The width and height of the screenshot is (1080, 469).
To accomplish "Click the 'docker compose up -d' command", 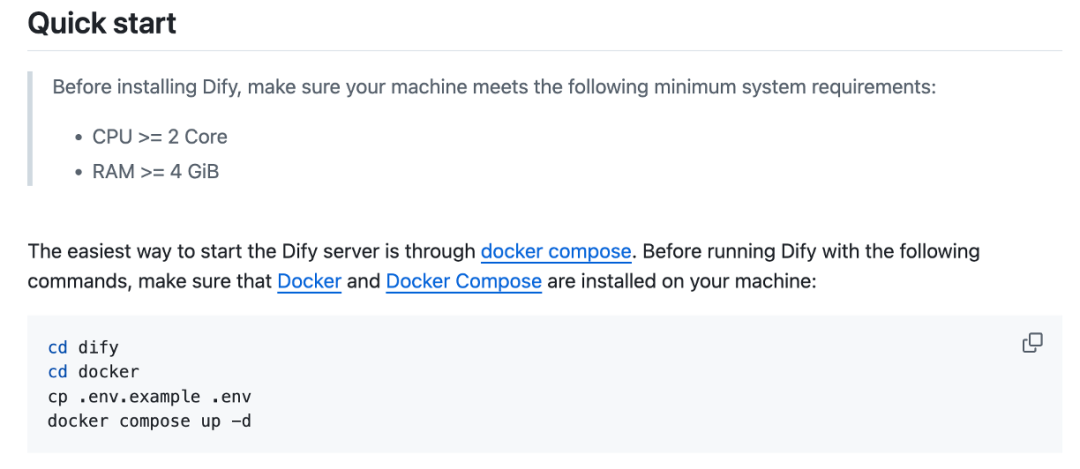I will point(149,421).
